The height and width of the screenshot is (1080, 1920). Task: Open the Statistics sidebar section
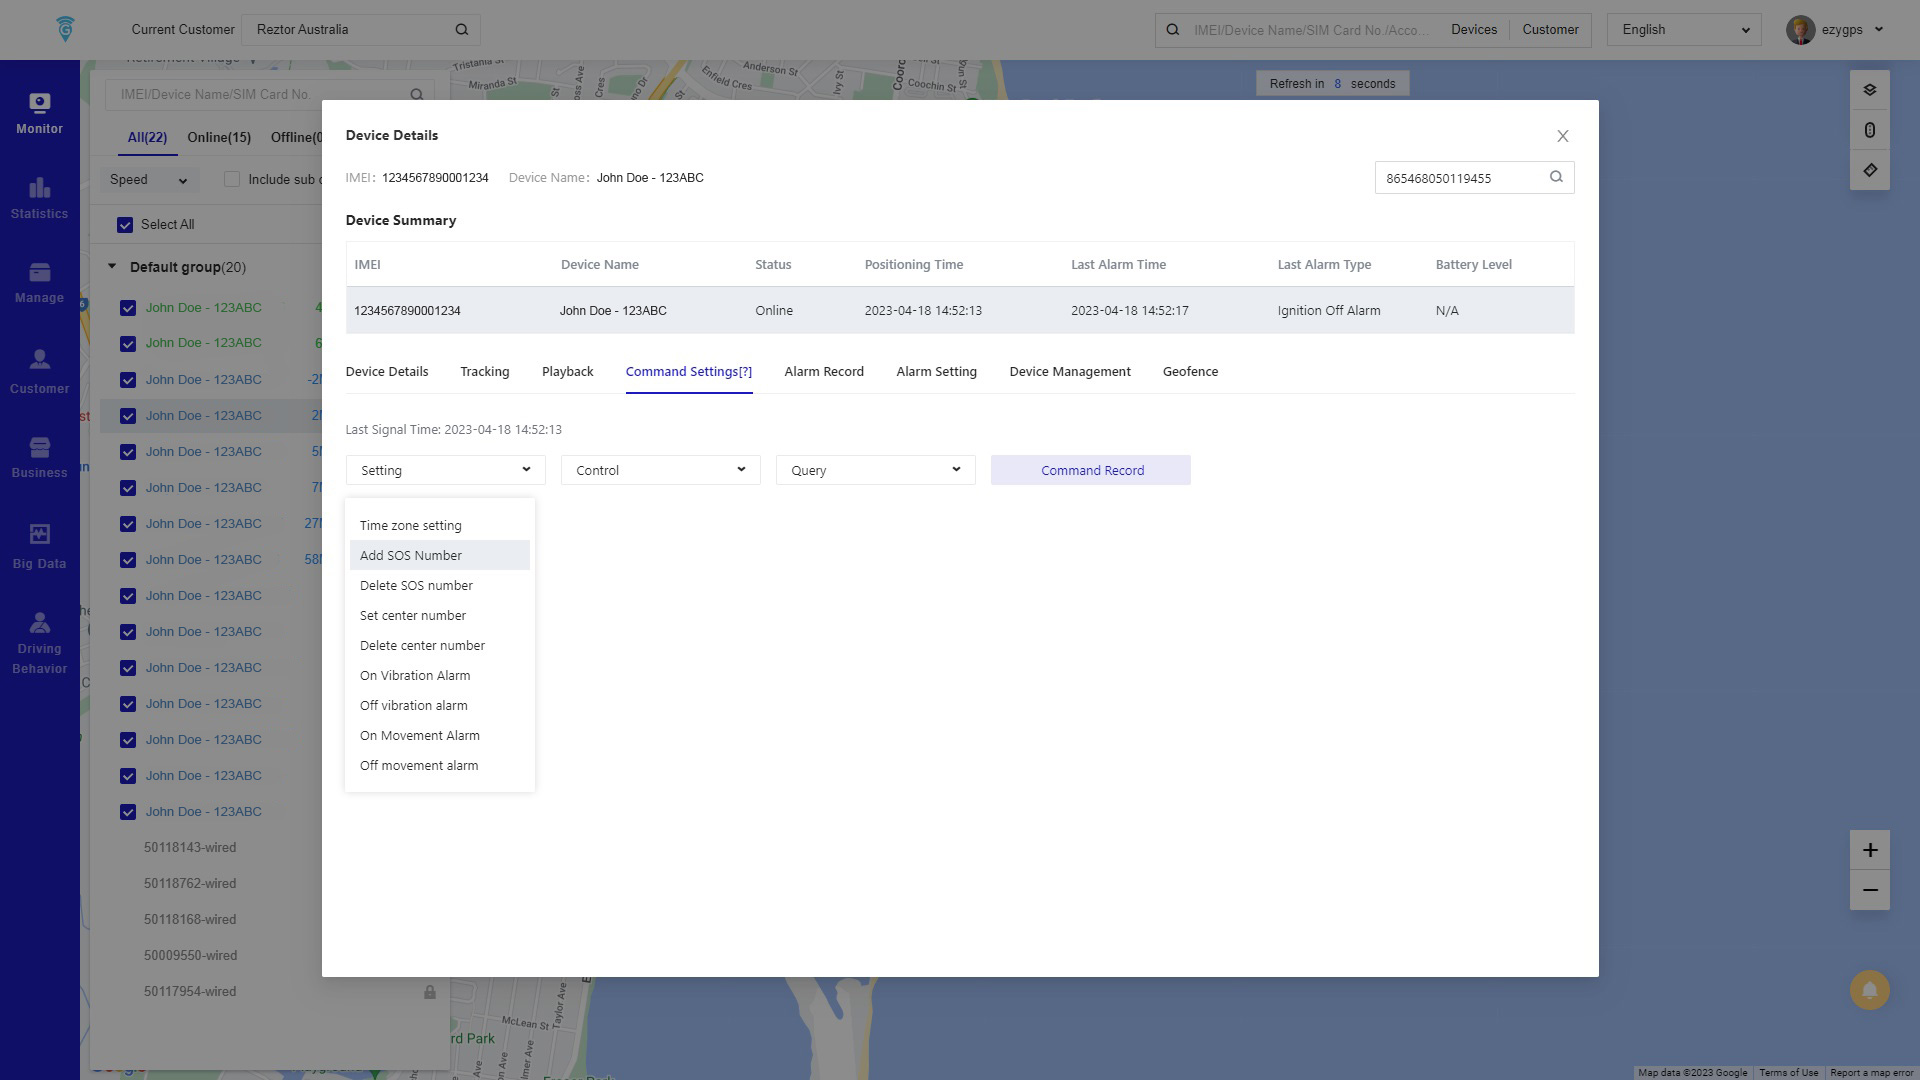tap(39, 198)
